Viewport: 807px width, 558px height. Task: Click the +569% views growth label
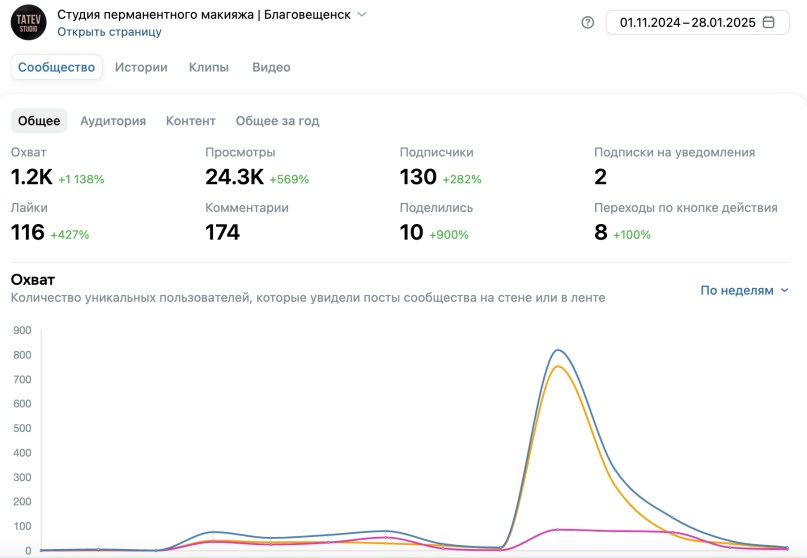[289, 179]
